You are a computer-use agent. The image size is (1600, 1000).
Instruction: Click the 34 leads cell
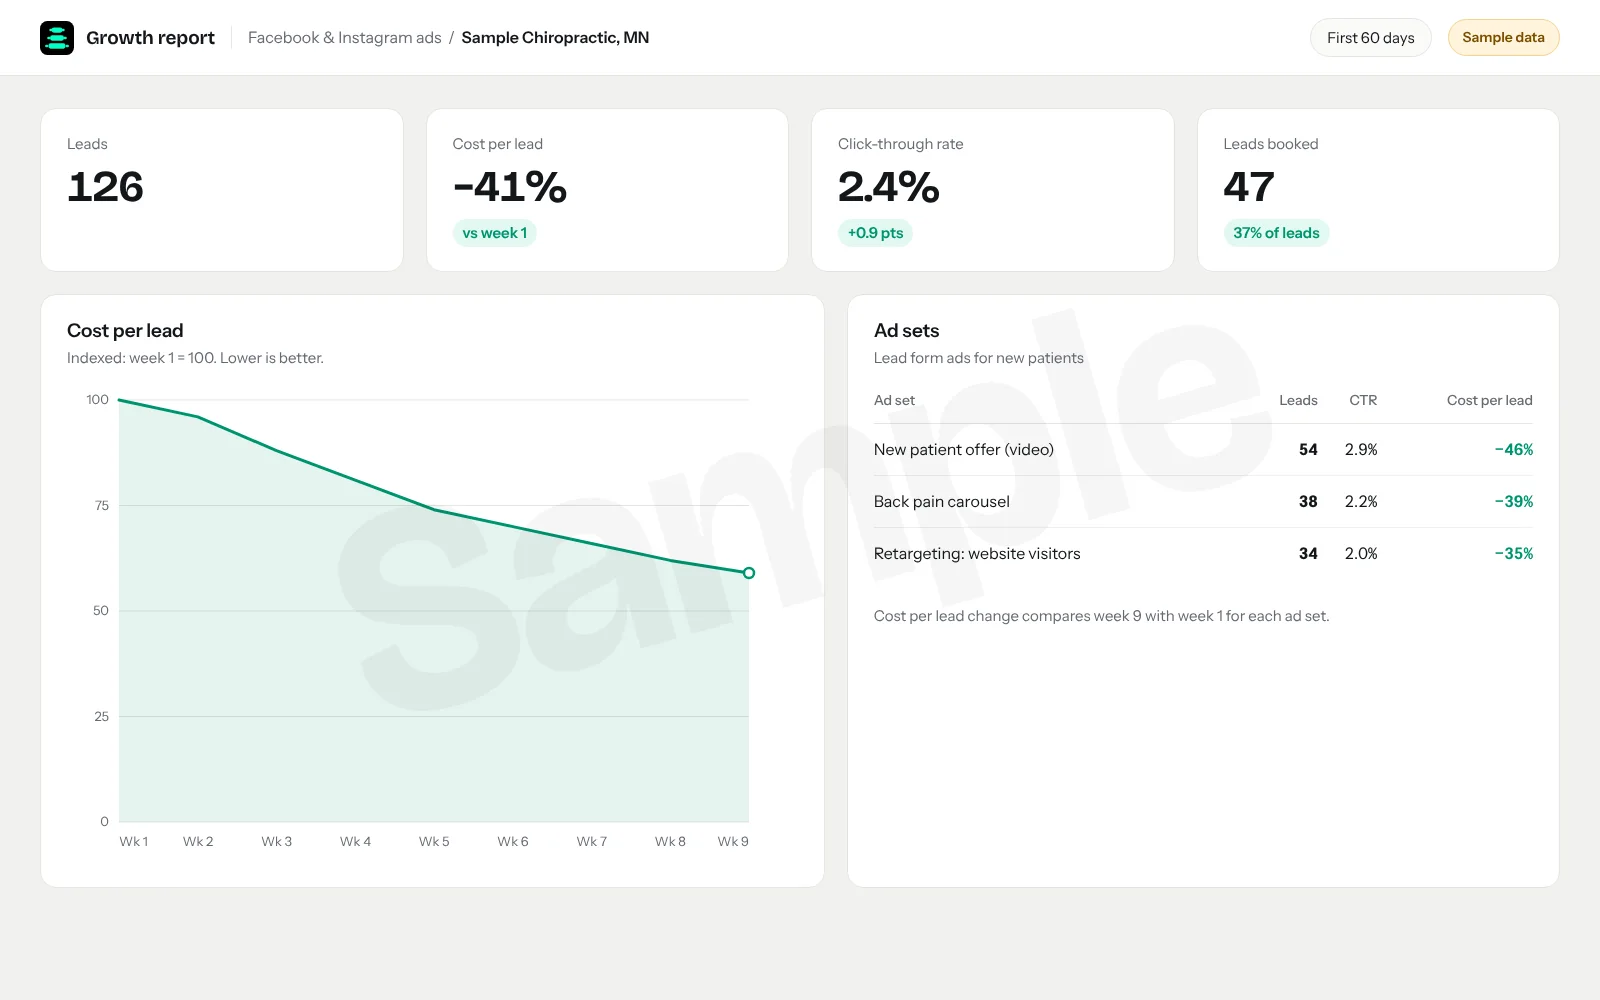[1308, 554]
